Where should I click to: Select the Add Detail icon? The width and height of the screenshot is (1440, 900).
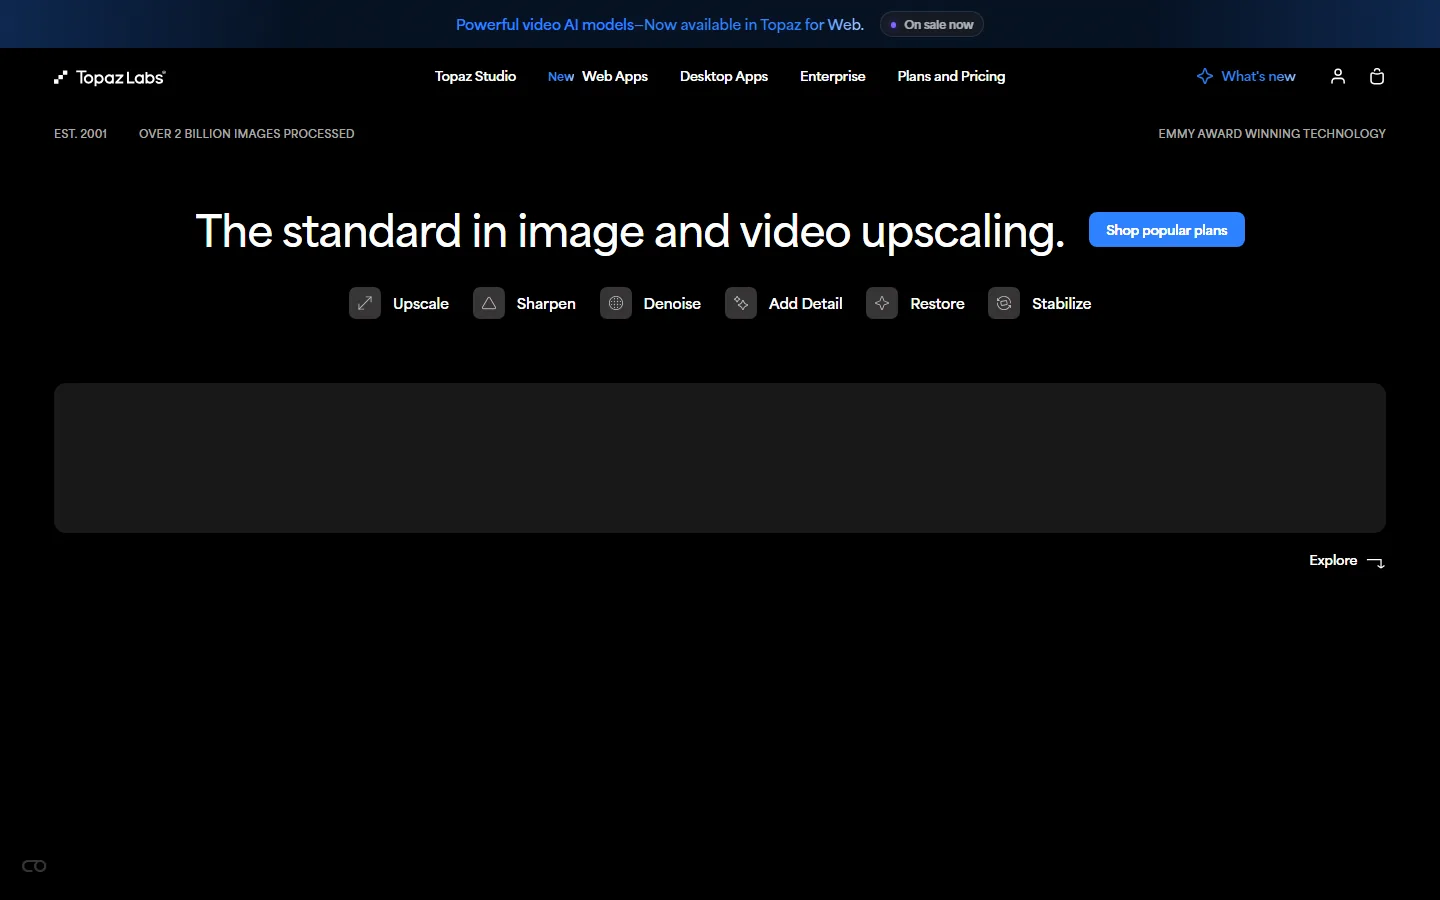(x=741, y=303)
